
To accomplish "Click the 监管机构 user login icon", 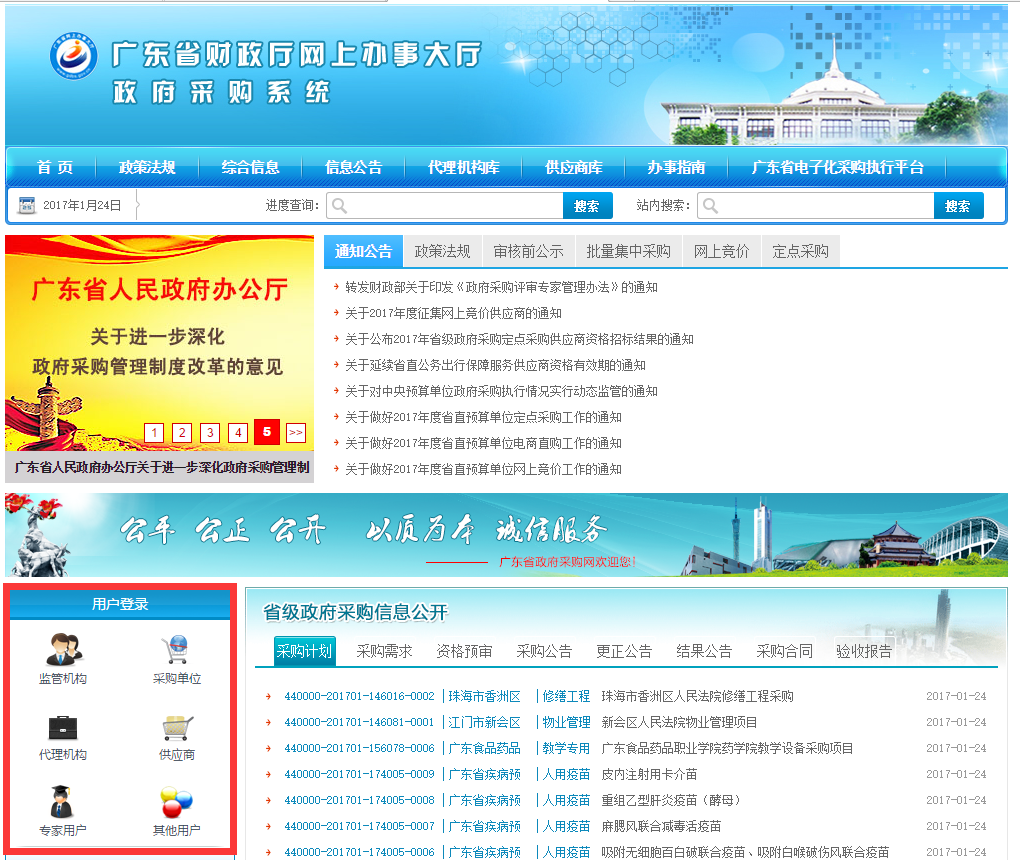I will coord(62,651).
